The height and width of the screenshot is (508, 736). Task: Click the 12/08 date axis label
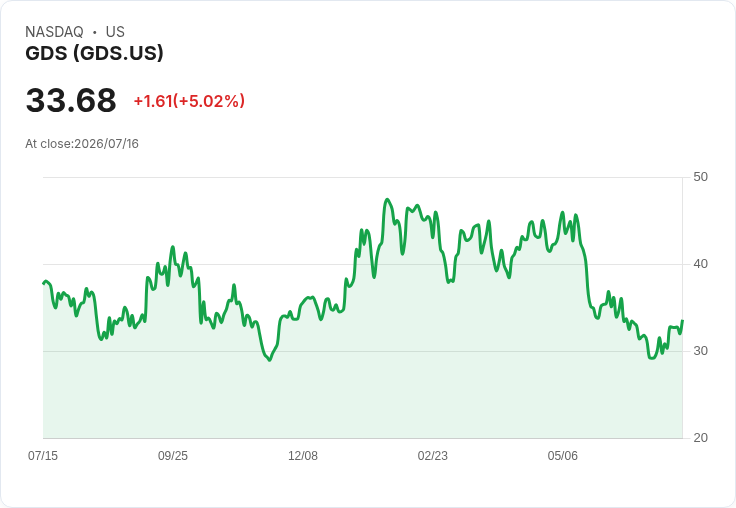303,456
